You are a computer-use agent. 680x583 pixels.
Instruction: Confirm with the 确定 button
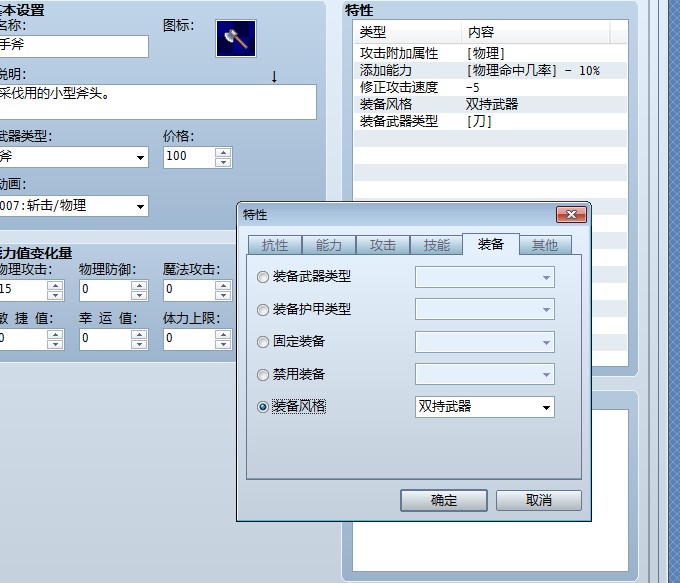tap(444, 501)
